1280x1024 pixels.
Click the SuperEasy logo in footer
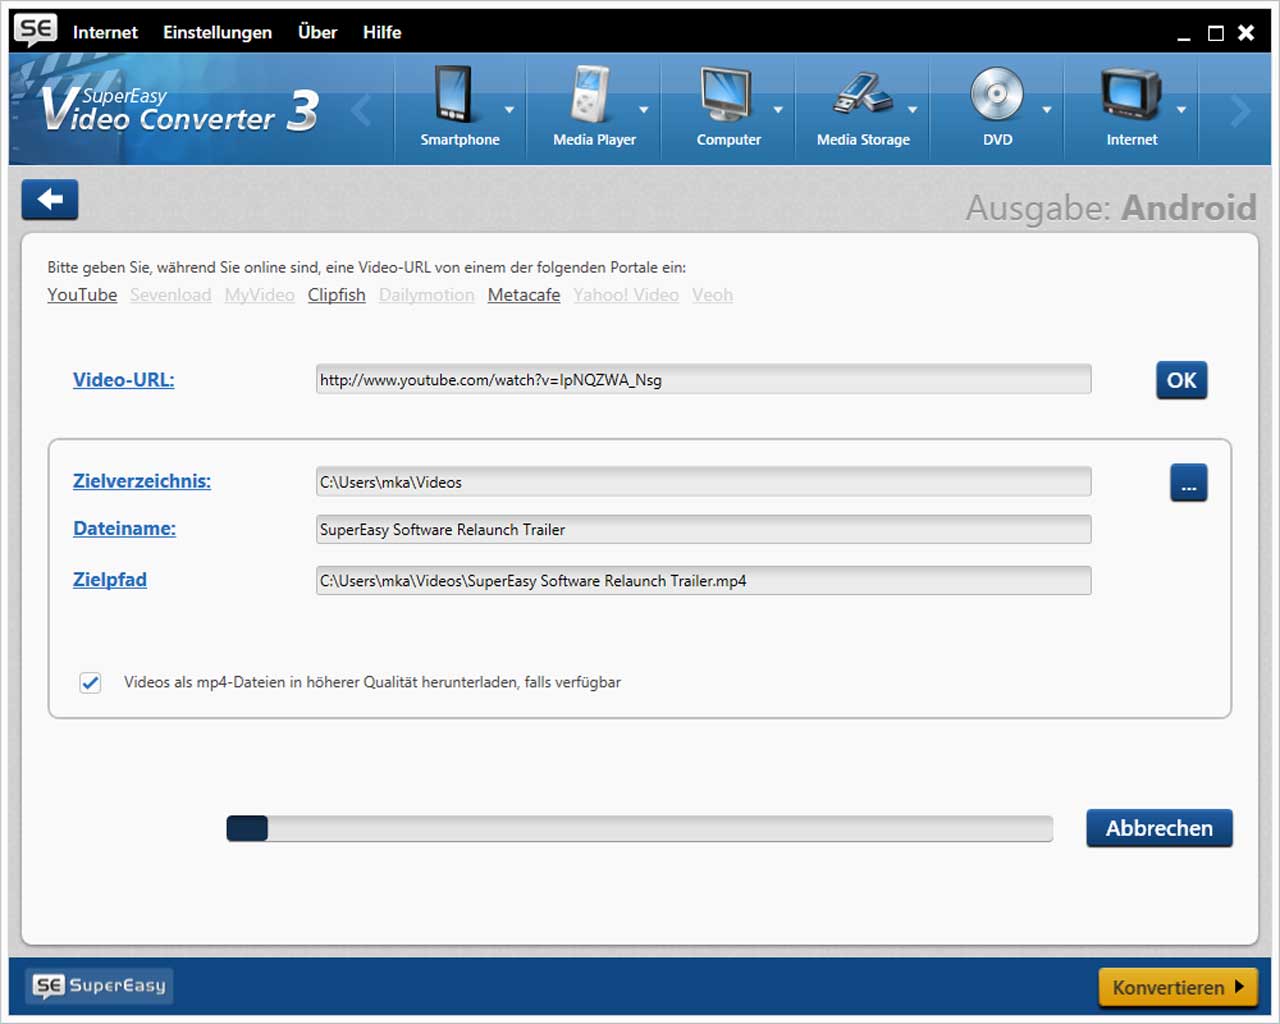[99, 986]
